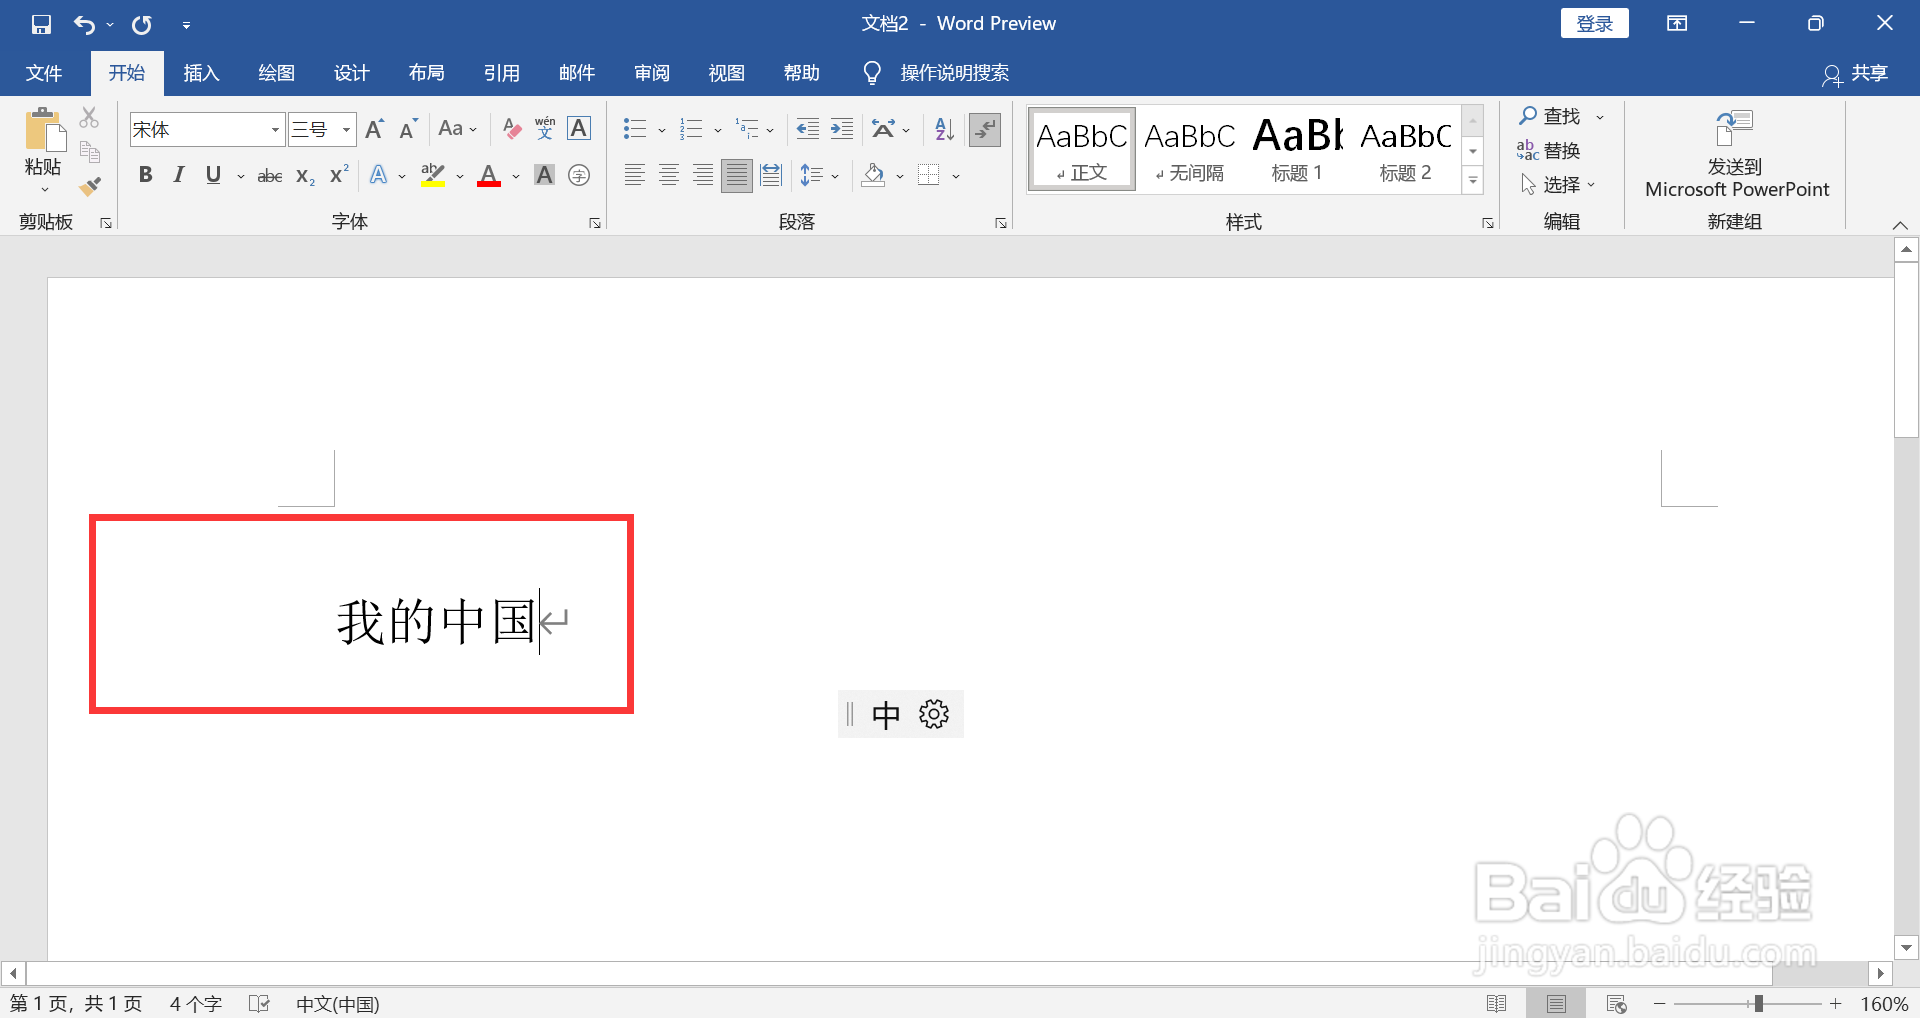The width and height of the screenshot is (1920, 1018).
Task: Apply the 标题 1 style
Action: (1295, 148)
